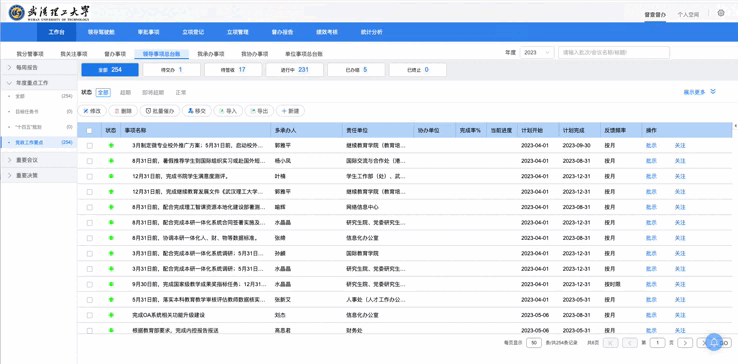
Task: Check the select-all checkbox in table header
Action: tap(89, 130)
